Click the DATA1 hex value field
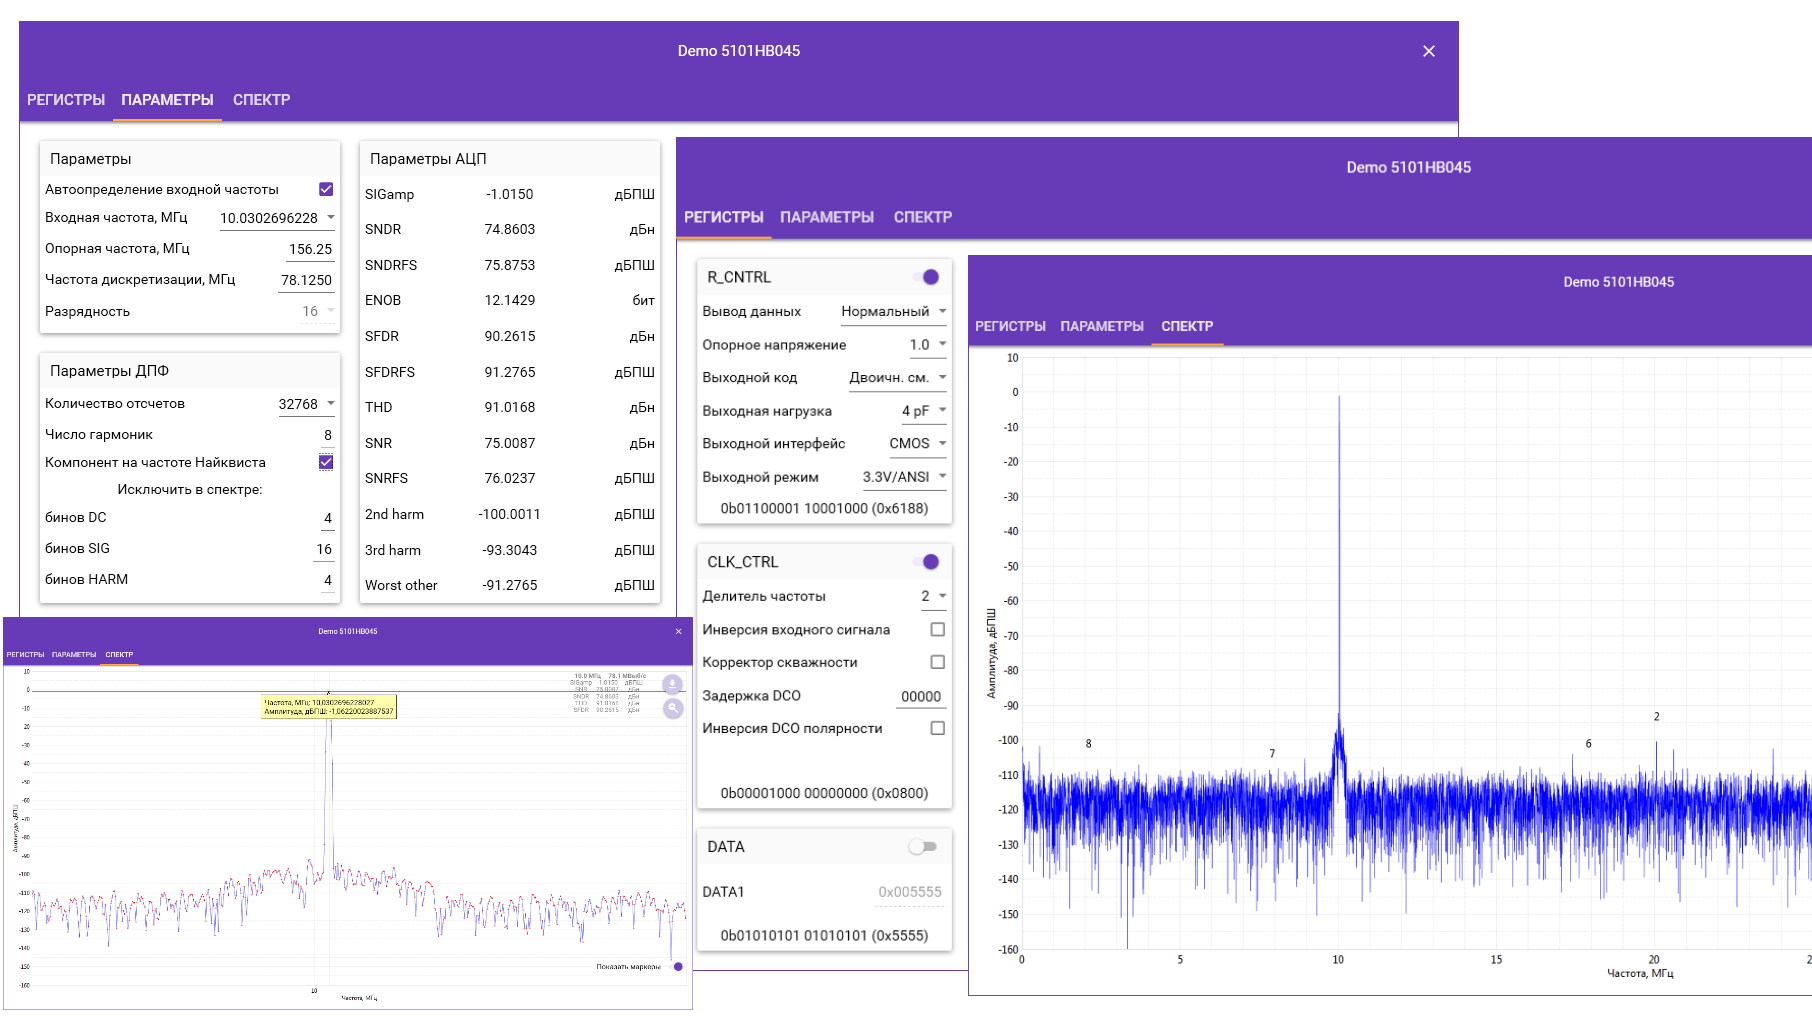 [x=909, y=892]
